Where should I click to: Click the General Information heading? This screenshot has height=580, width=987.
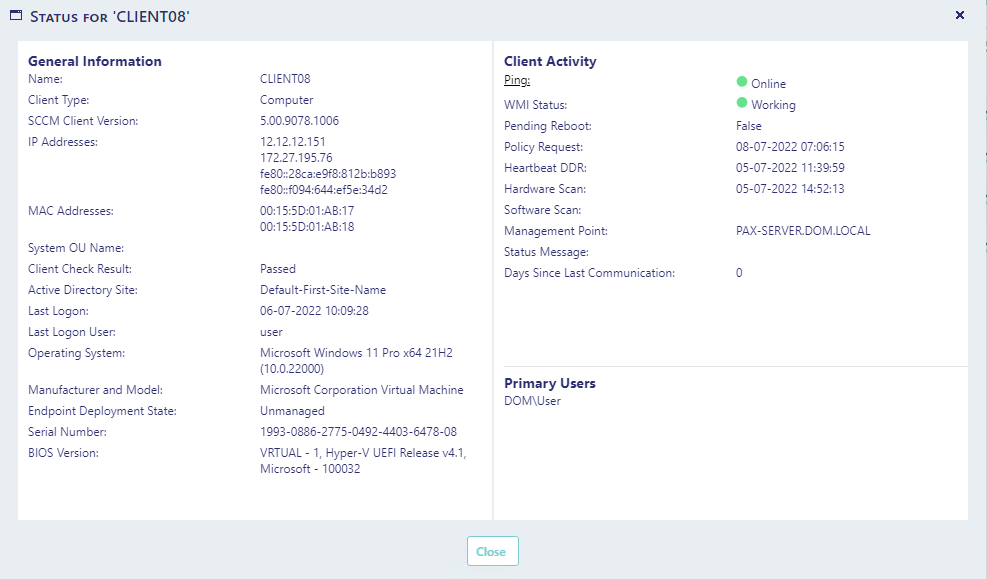pos(94,61)
